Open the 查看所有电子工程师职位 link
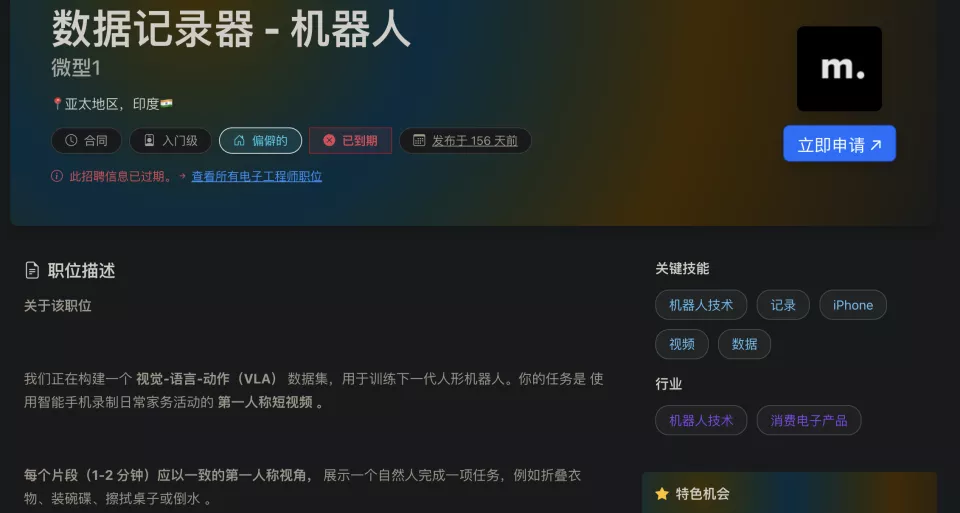The image size is (960, 513). pos(257,176)
